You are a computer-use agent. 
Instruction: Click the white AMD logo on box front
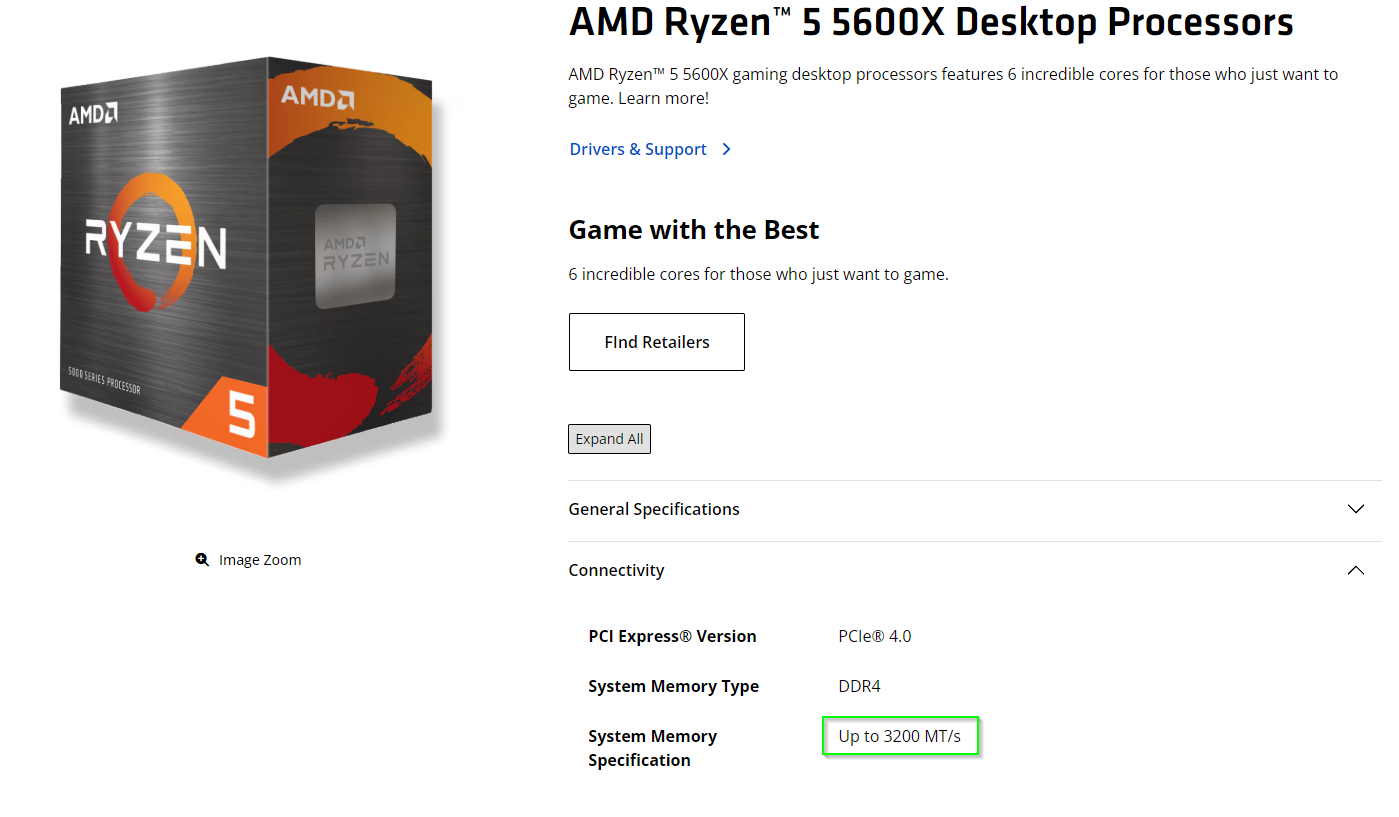pos(94,114)
